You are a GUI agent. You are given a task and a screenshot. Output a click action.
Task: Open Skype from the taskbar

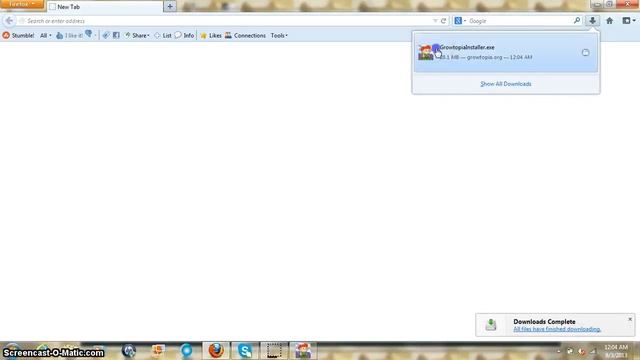coord(245,351)
